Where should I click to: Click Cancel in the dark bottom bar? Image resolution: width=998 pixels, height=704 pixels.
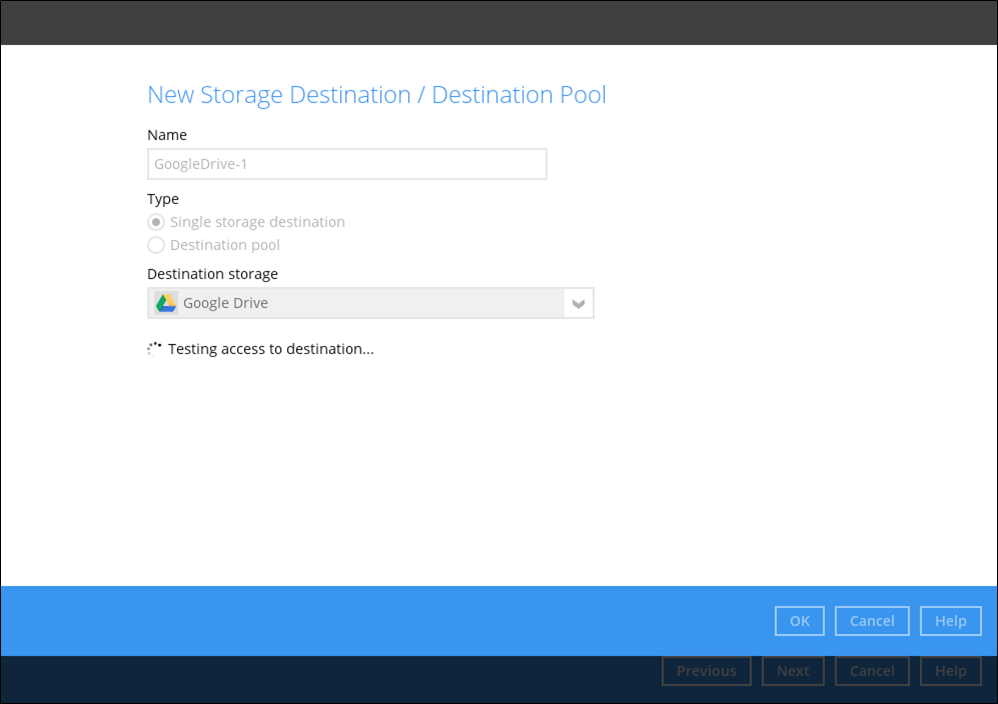point(871,671)
